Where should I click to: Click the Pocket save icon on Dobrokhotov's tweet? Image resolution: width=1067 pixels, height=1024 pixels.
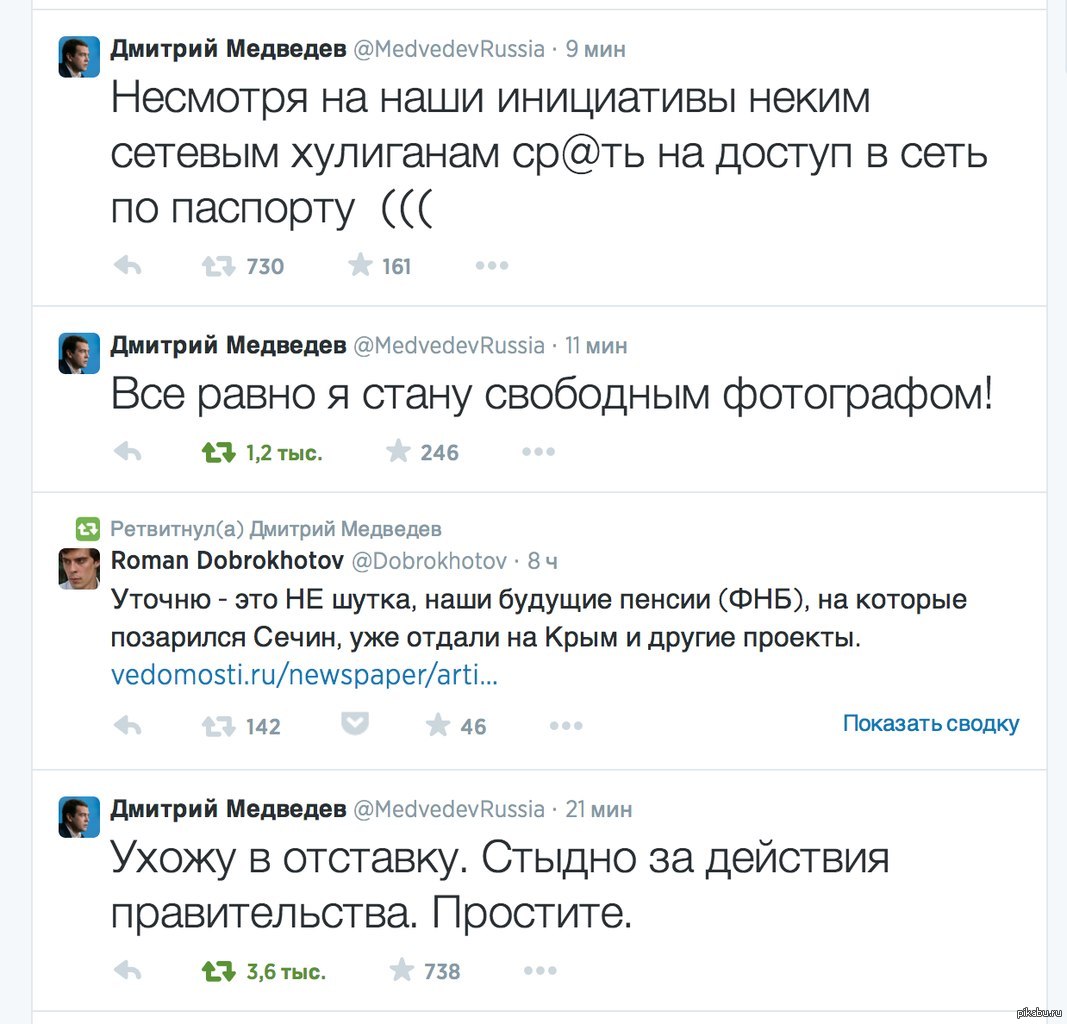[x=355, y=724]
